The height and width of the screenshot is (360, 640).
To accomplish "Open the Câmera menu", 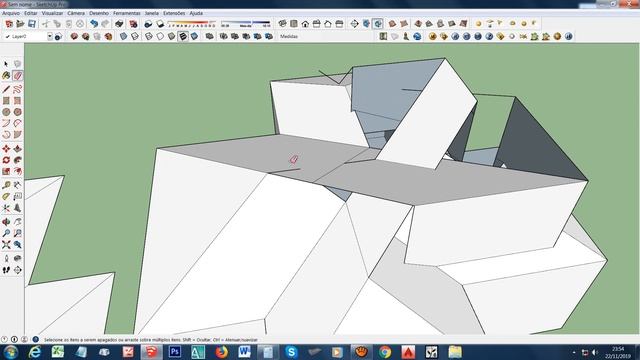I will (76, 13).
